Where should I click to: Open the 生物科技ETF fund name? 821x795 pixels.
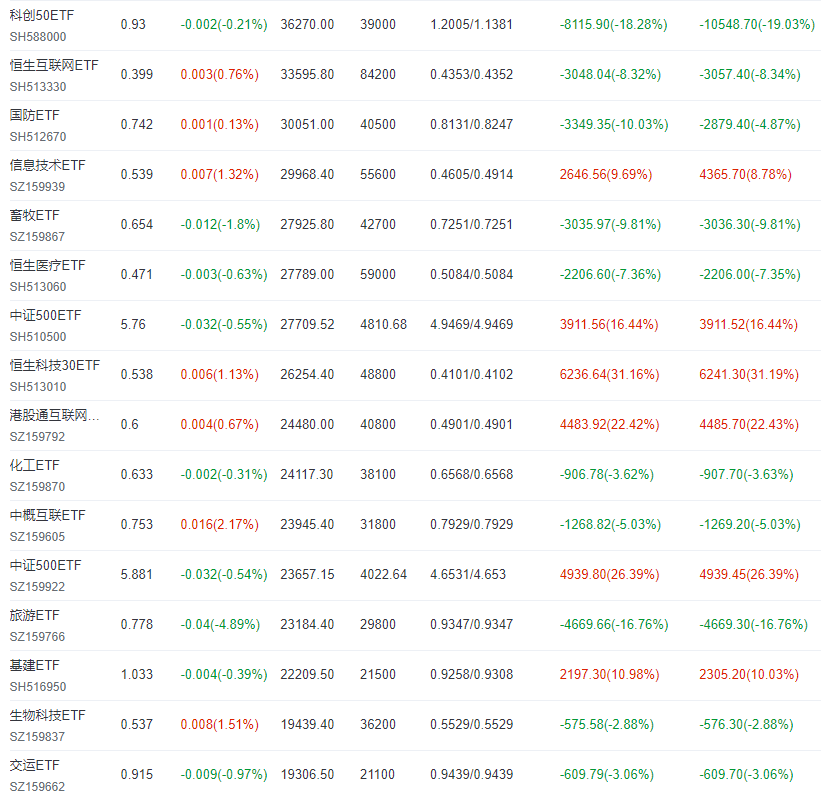[x=48, y=715]
